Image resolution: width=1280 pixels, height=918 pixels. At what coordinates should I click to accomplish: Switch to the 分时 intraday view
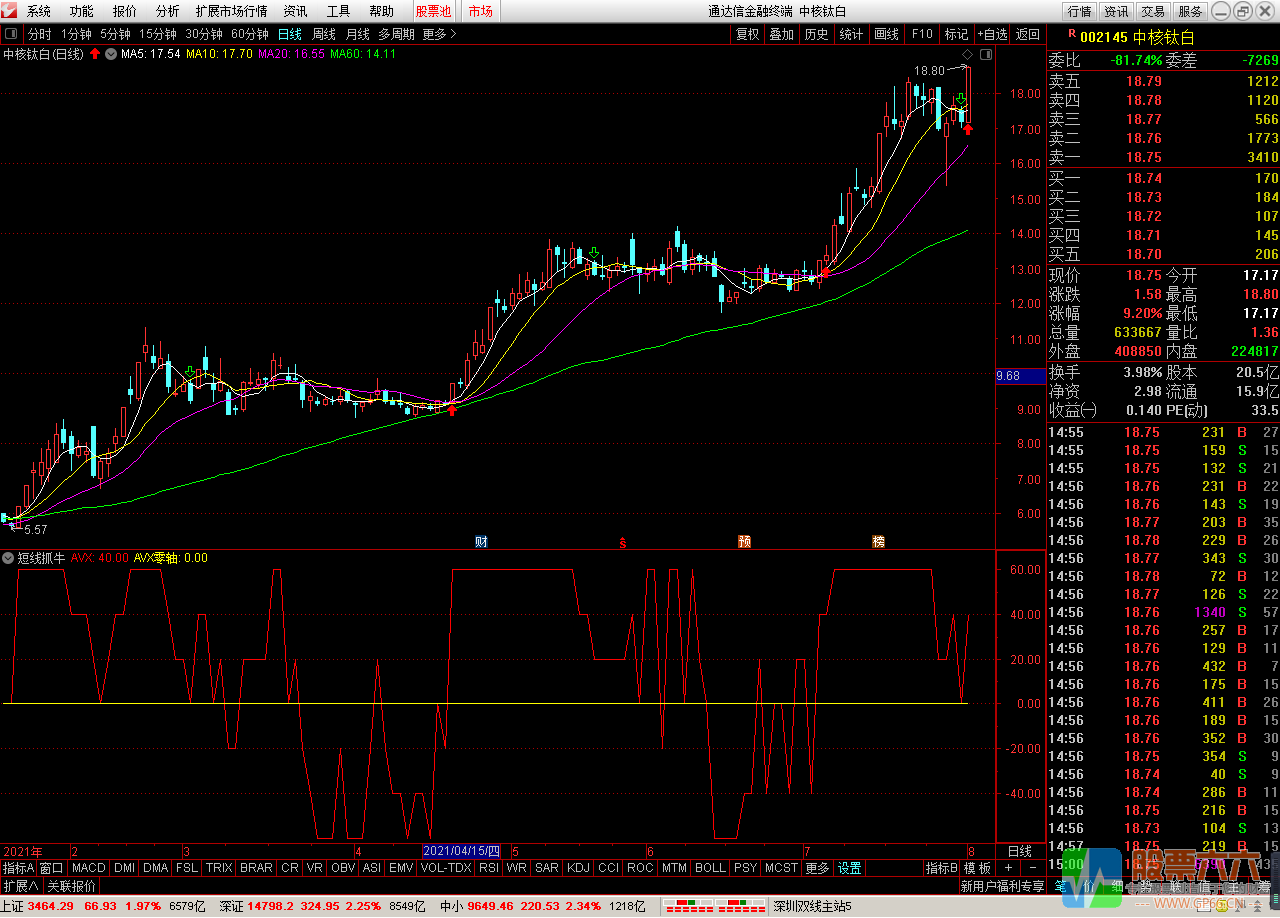[39, 34]
